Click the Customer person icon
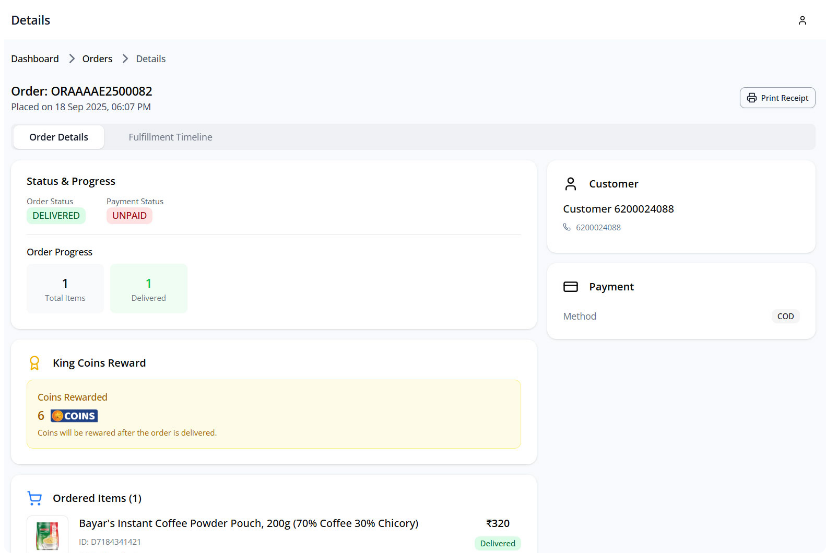This screenshot has width=829, height=560. [571, 184]
